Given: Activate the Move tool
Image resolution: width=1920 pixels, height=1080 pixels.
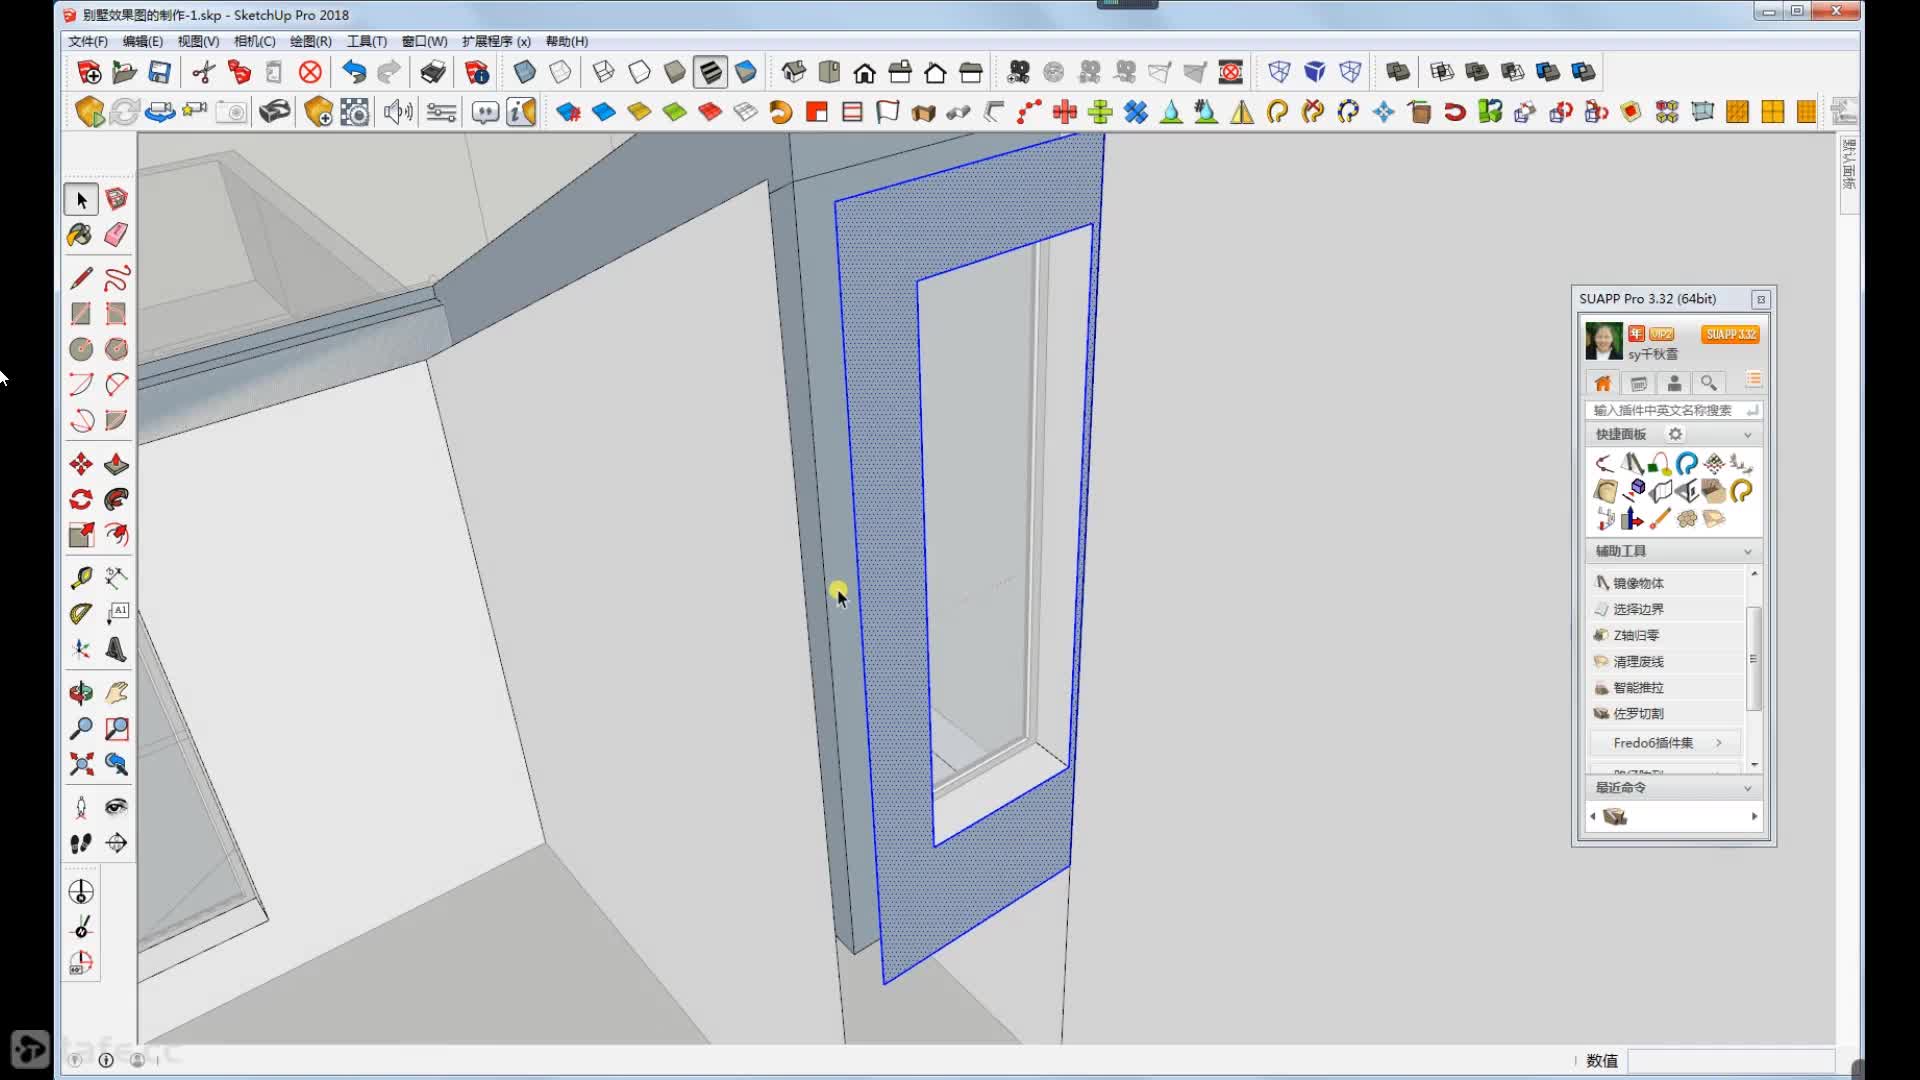Looking at the screenshot, I should (x=81, y=464).
